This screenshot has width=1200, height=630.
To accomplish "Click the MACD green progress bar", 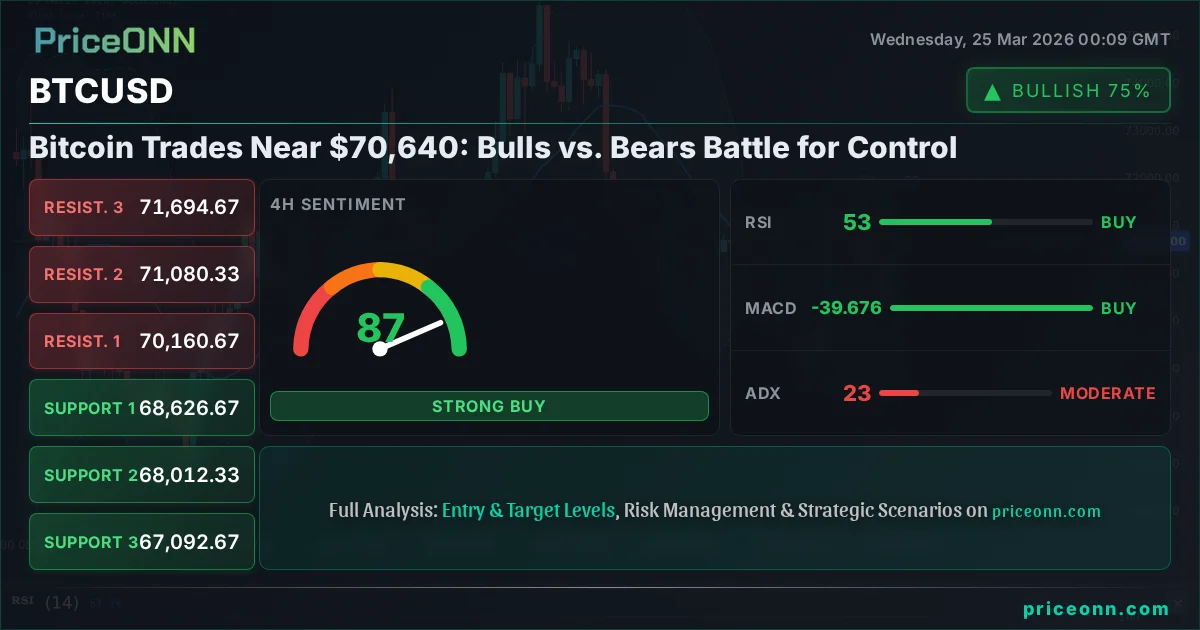I will pos(990,308).
